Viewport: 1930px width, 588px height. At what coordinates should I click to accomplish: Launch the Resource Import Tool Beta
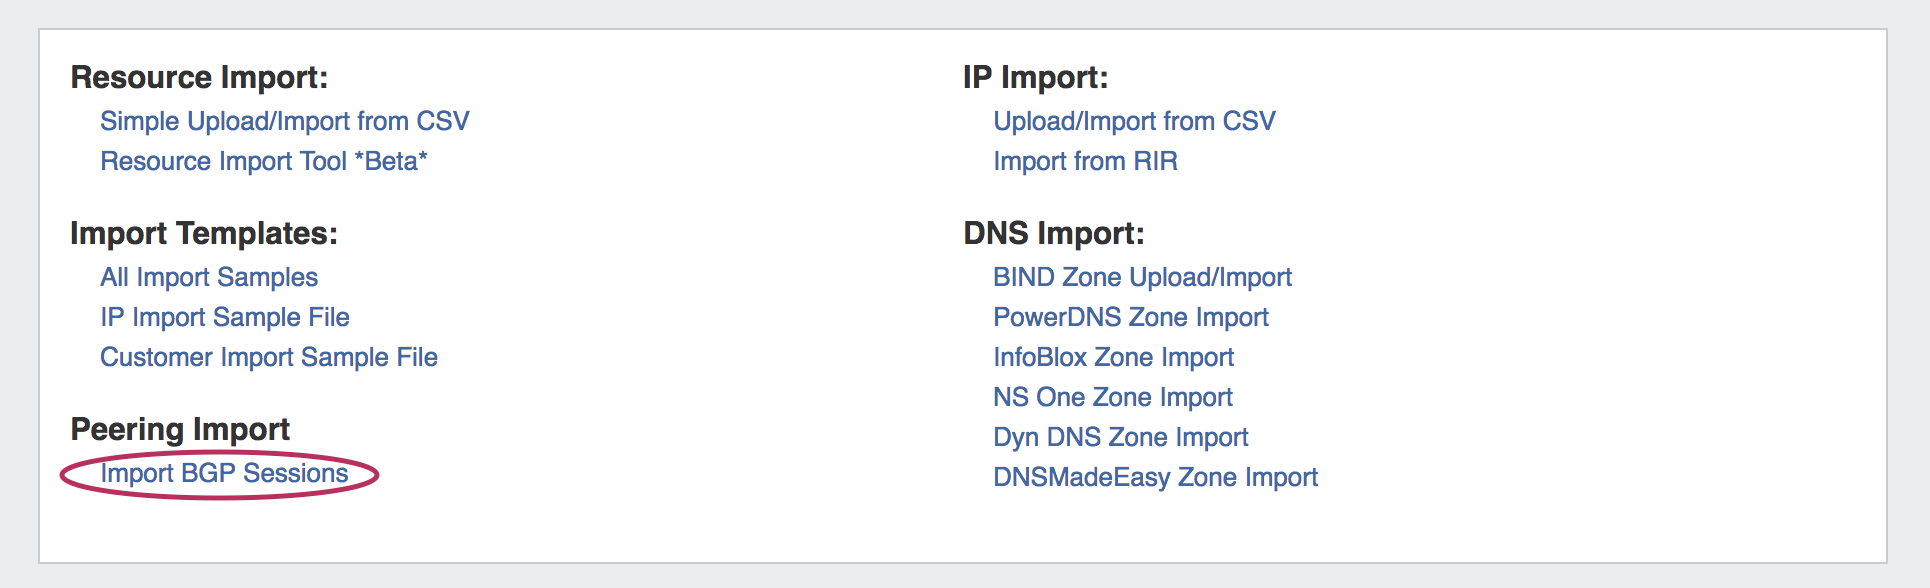point(263,161)
